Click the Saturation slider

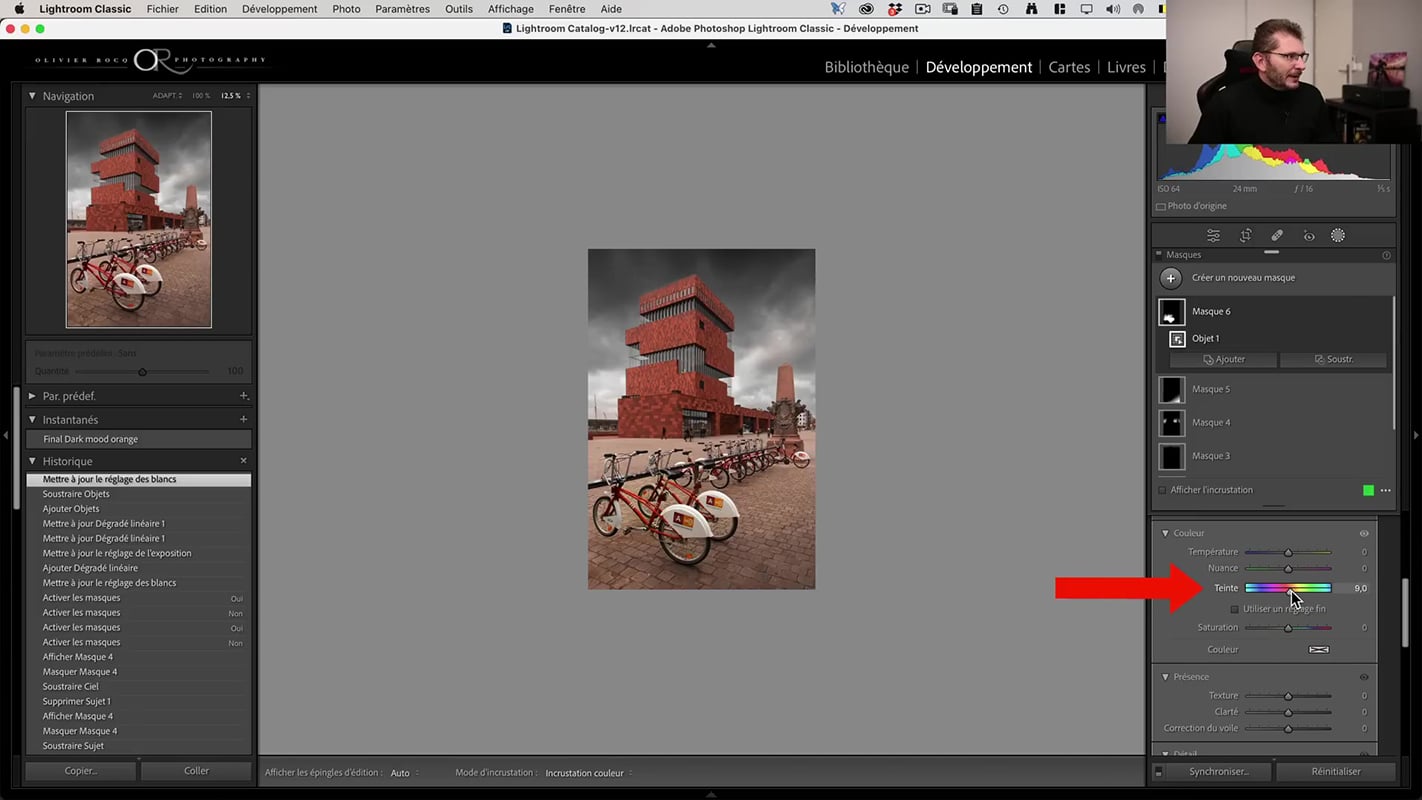(x=1288, y=628)
